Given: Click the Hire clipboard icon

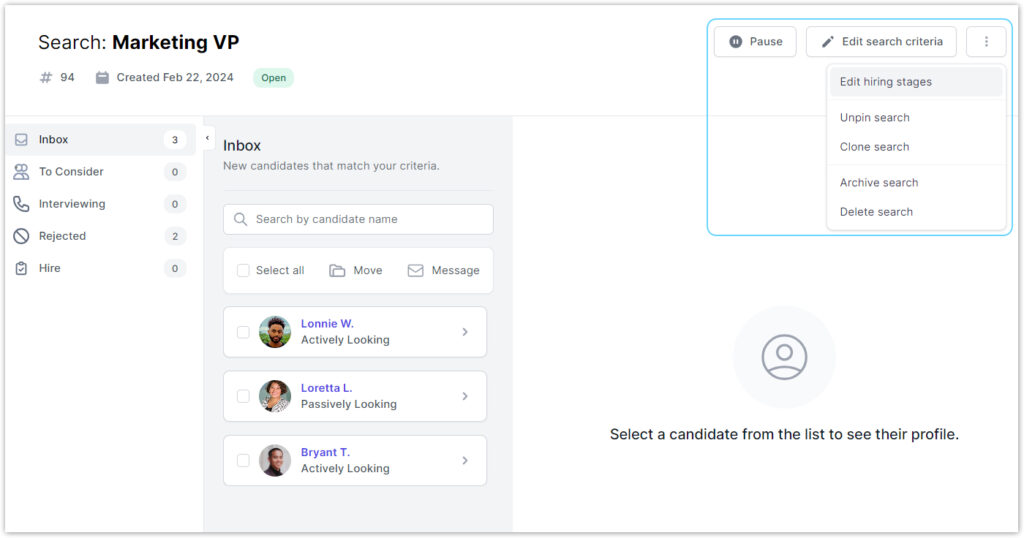Looking at the screenshot, I should click(21, 268).
